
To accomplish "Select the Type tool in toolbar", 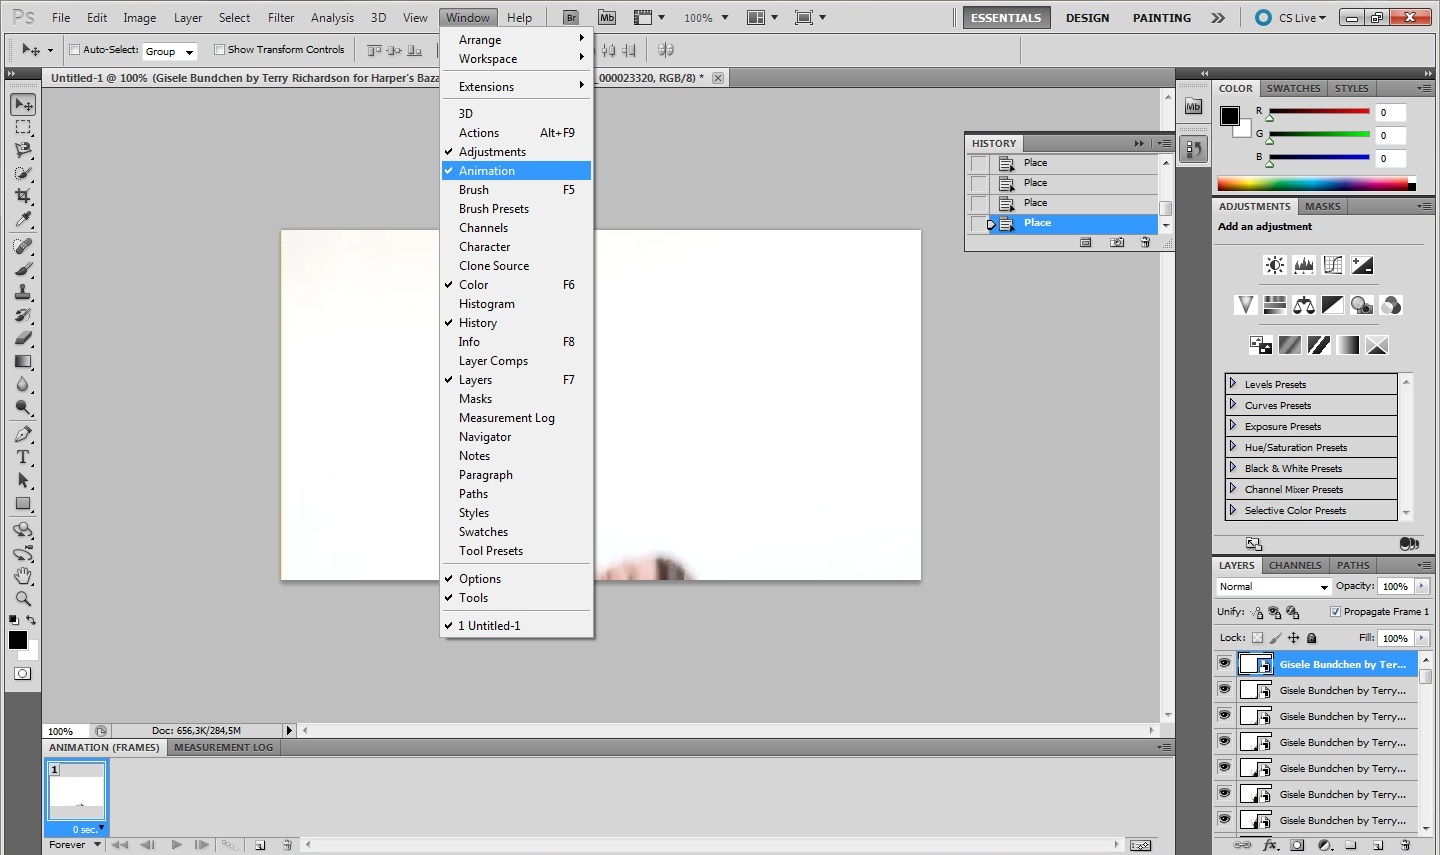I will [x=23, y=458].
